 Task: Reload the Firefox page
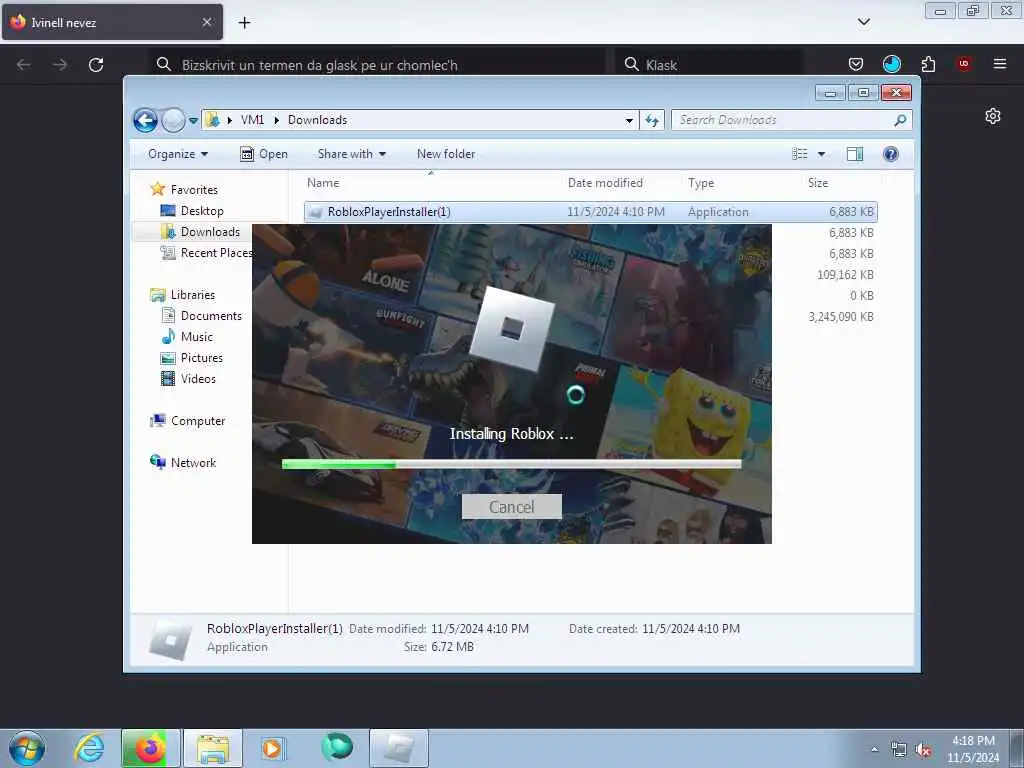[96, 65]
